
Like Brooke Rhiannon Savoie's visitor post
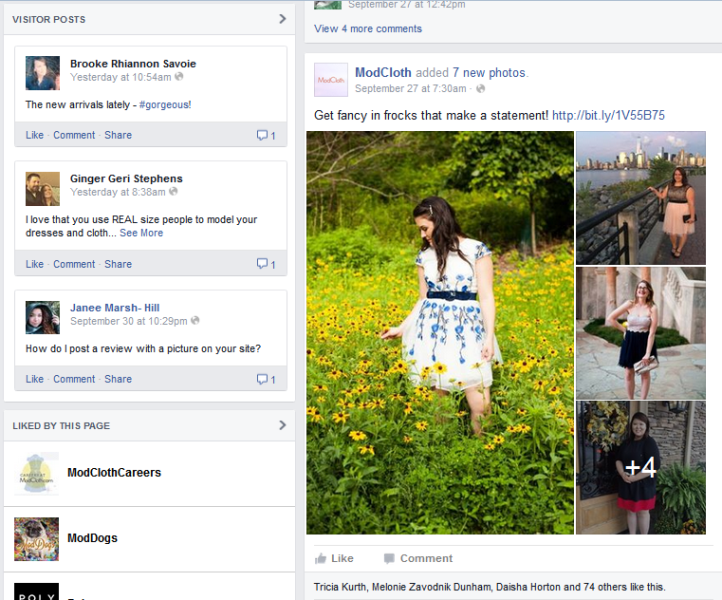click(x=35, y=135)
